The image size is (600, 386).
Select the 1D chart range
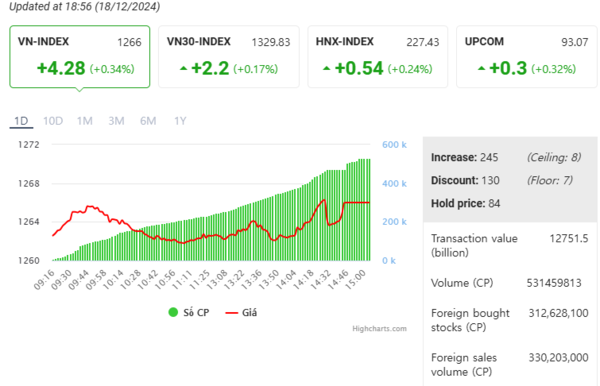tap(21, 121)
